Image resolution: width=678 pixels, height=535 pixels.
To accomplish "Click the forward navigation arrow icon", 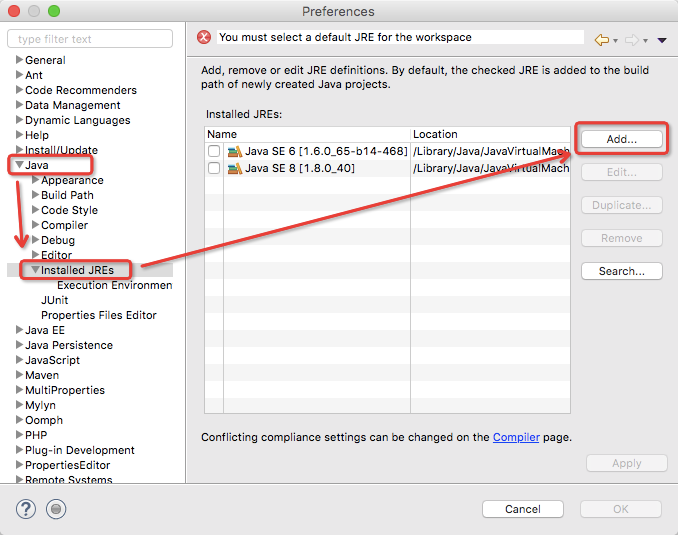I will pos(632,40).
